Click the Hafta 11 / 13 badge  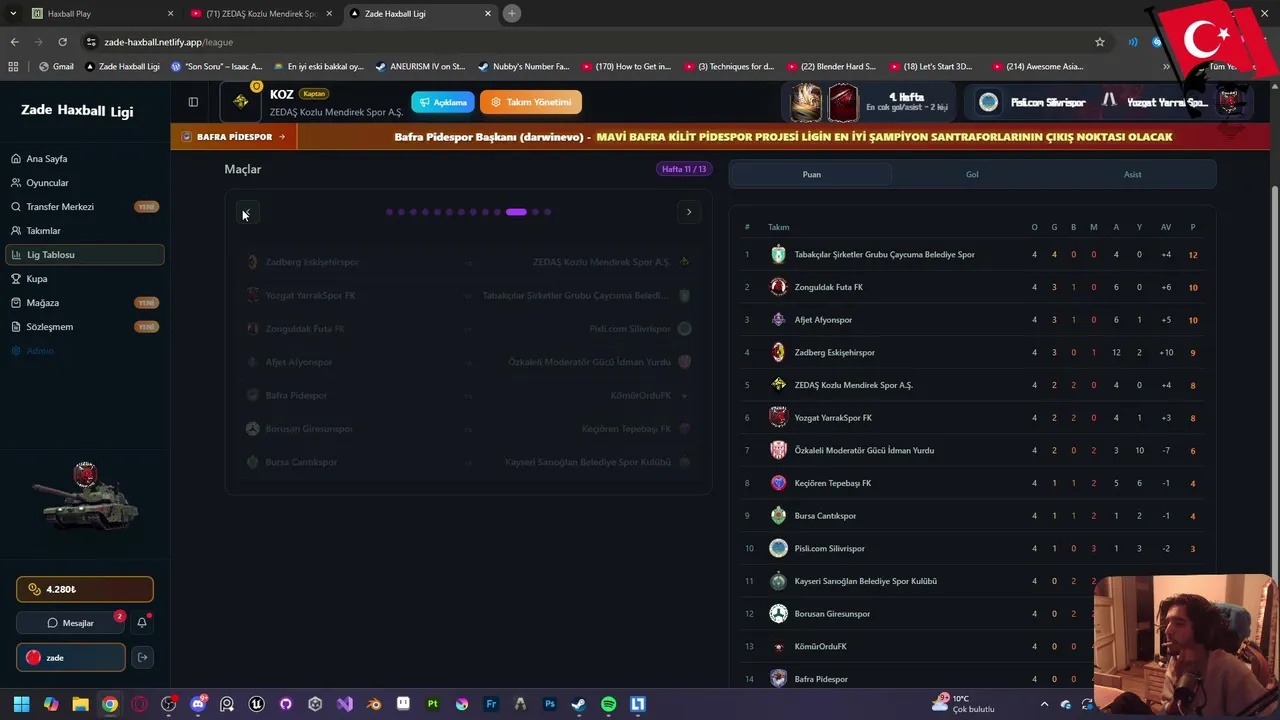pyautogui.click(x=684, y=169)
